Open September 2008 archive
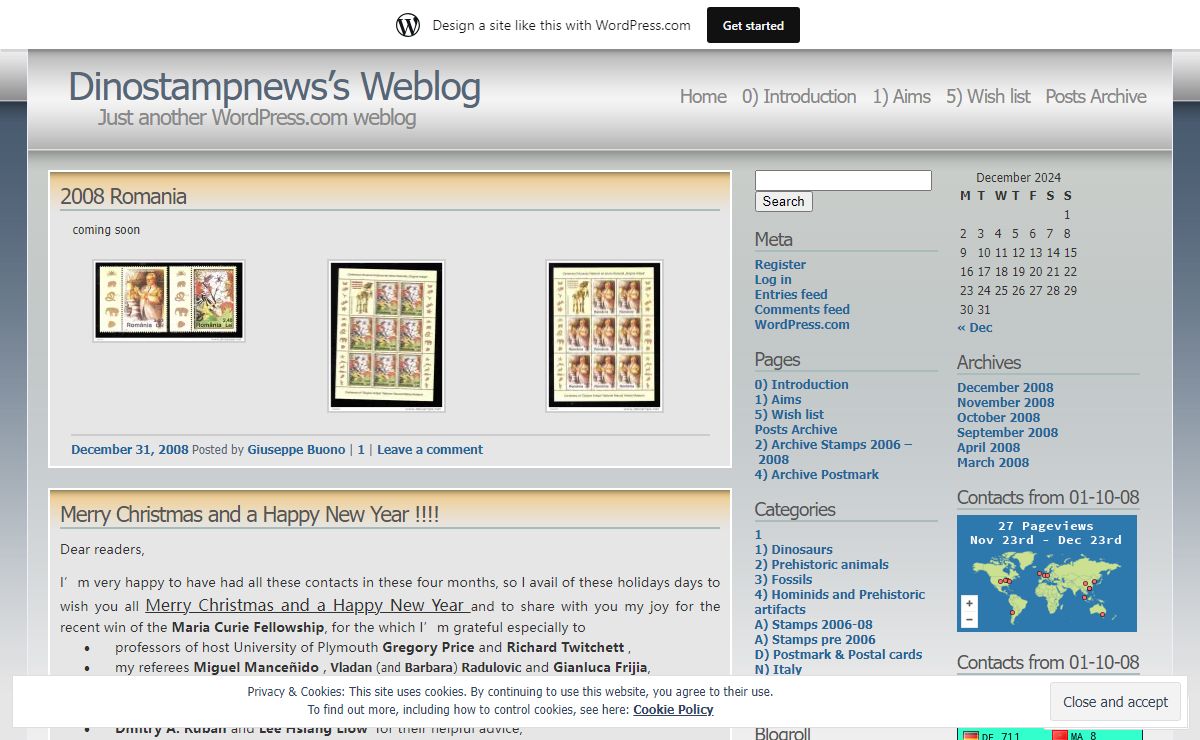This screenshot has height=740, width=1200. pyautogui.click(x=1007, y=433)
